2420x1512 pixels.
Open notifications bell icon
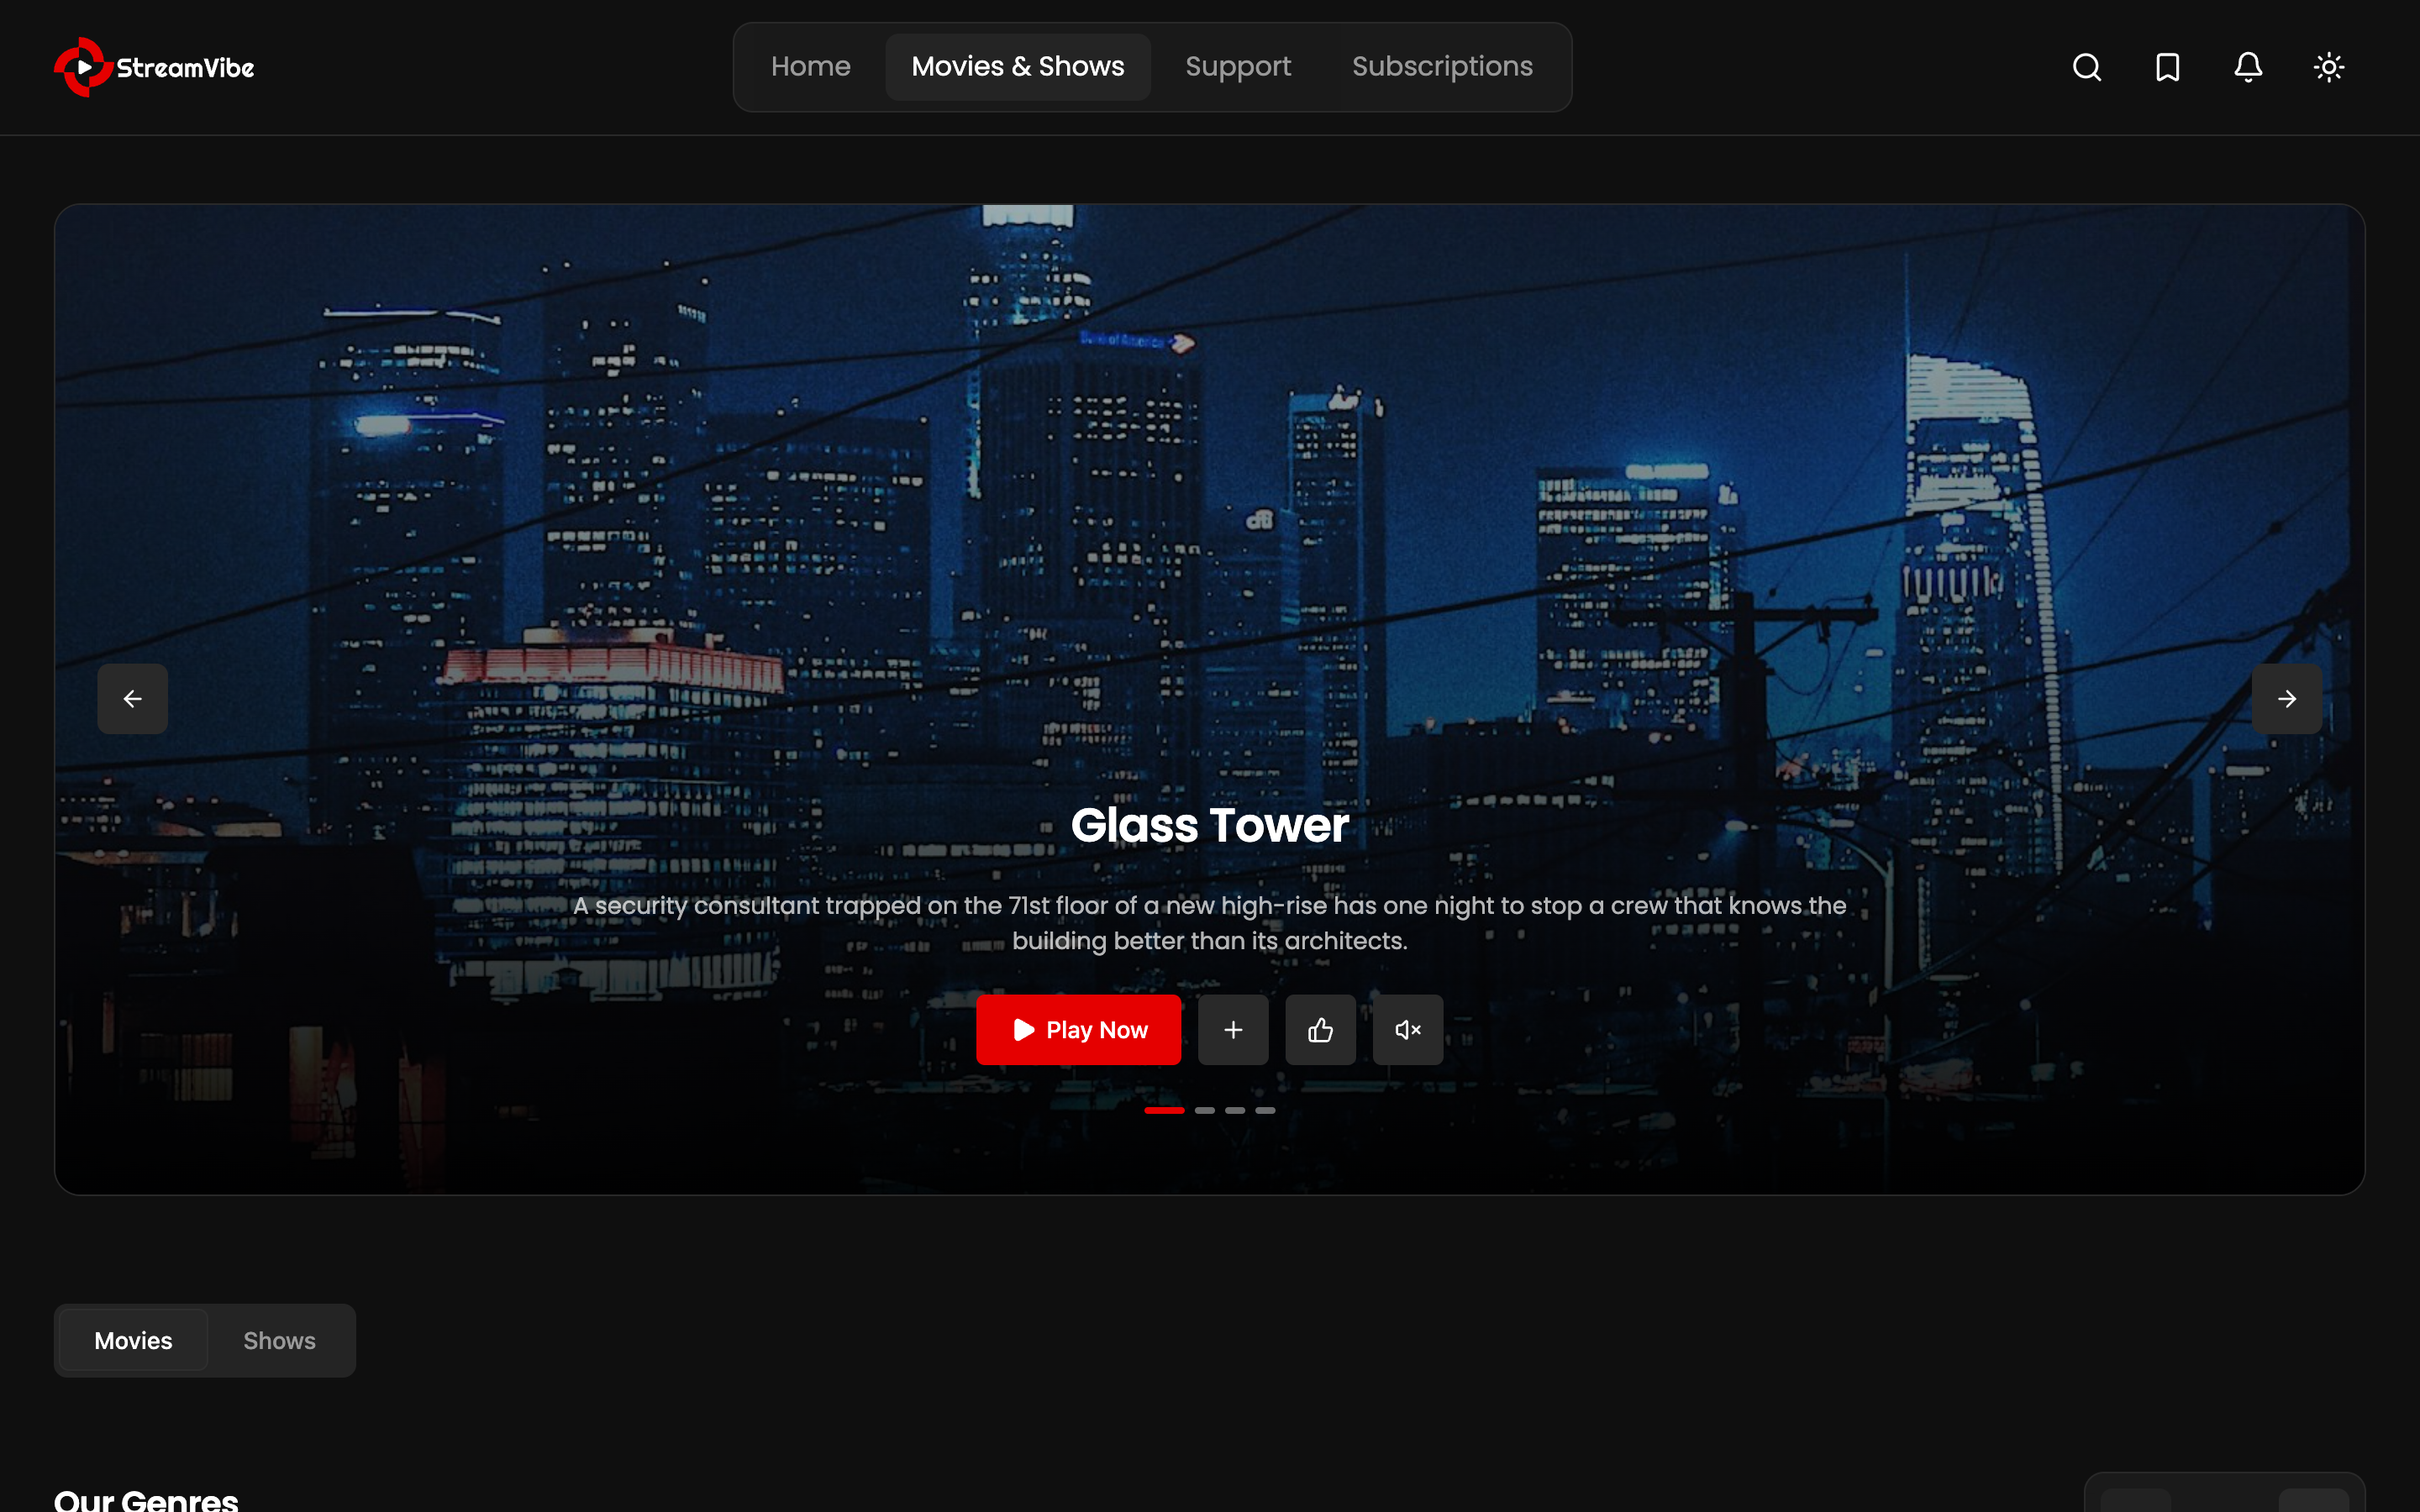(x=2248, y=67)
